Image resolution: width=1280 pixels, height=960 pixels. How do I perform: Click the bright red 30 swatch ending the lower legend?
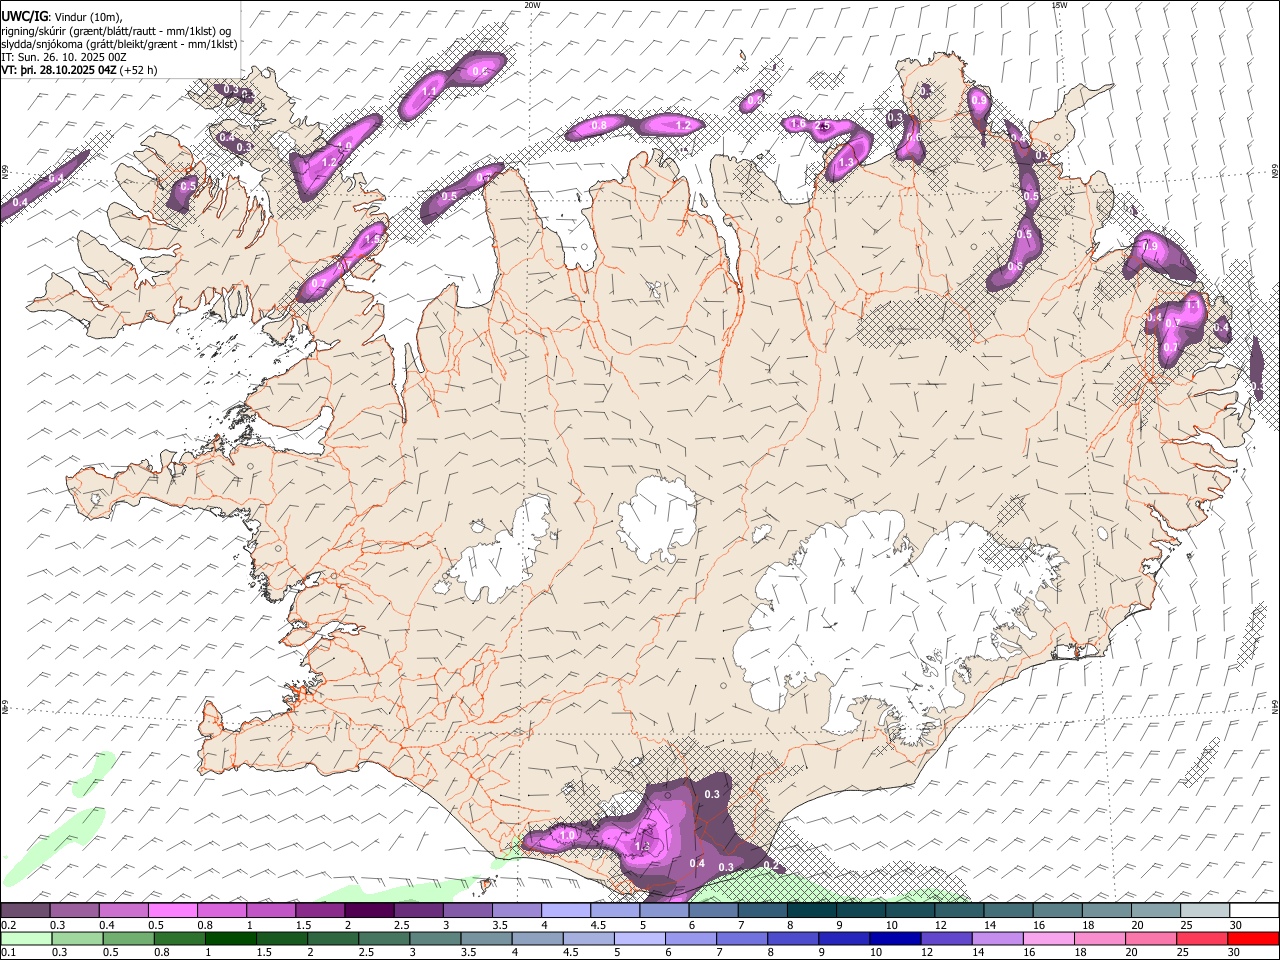point(1253,938)
